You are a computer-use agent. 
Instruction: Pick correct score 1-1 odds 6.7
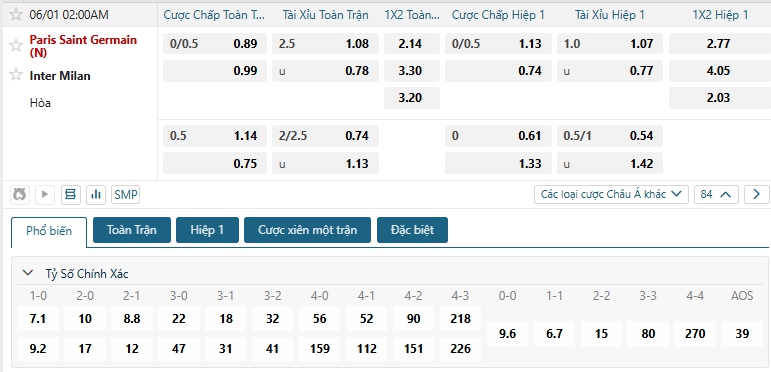(x=554, y=334)
